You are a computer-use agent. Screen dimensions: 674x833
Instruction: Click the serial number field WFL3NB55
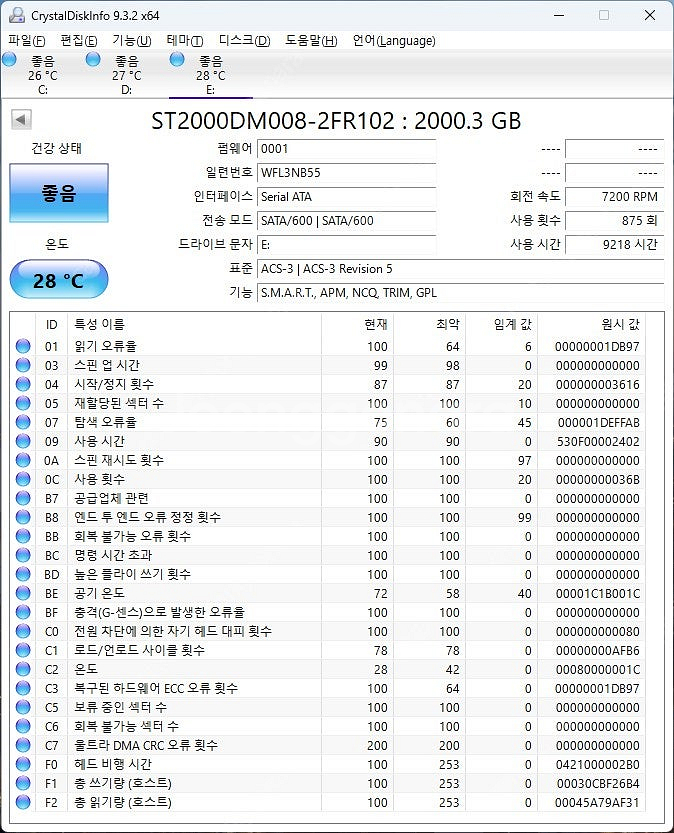pos(346,173)
